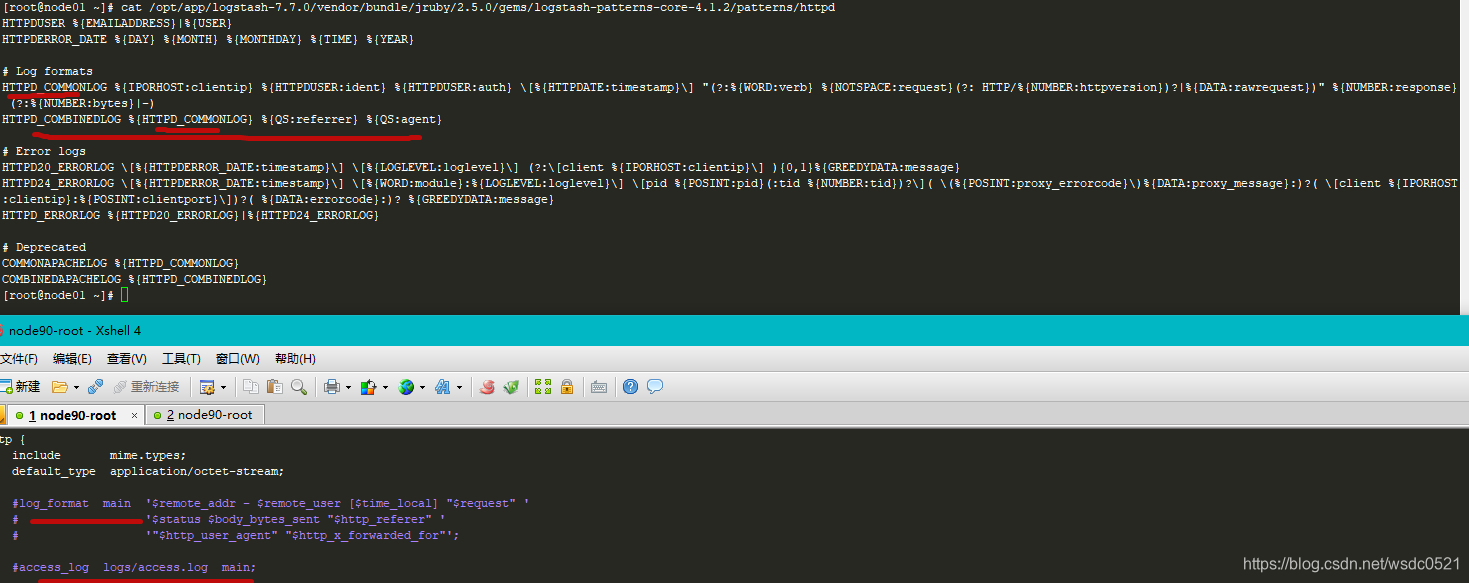
Task: Click the '# Deprecated' comment line
Action: coord(44,247)
